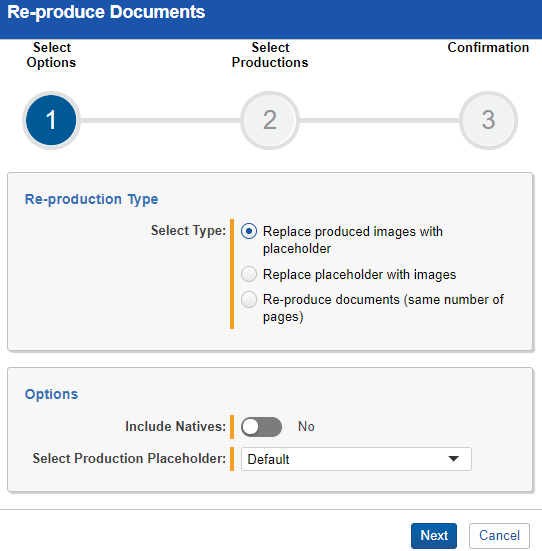
Task: Open the Select Production Placeholder dropdown
Action: point(356,459)
